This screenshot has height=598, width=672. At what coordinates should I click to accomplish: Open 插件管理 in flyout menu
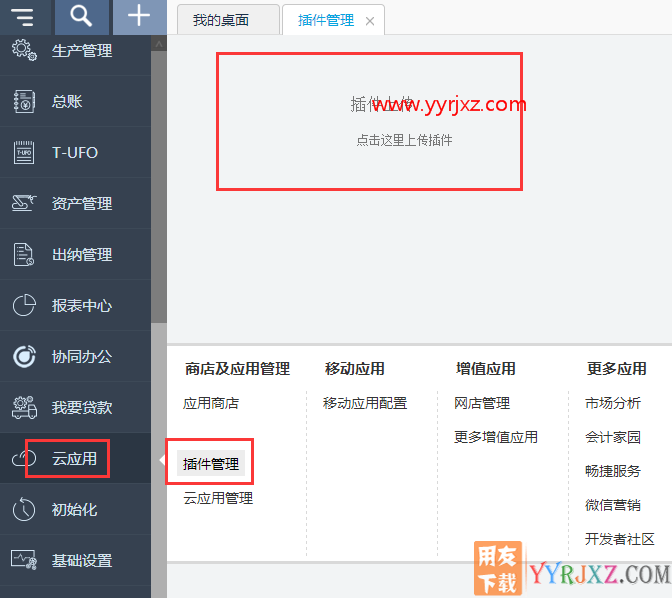click(211, 463)
